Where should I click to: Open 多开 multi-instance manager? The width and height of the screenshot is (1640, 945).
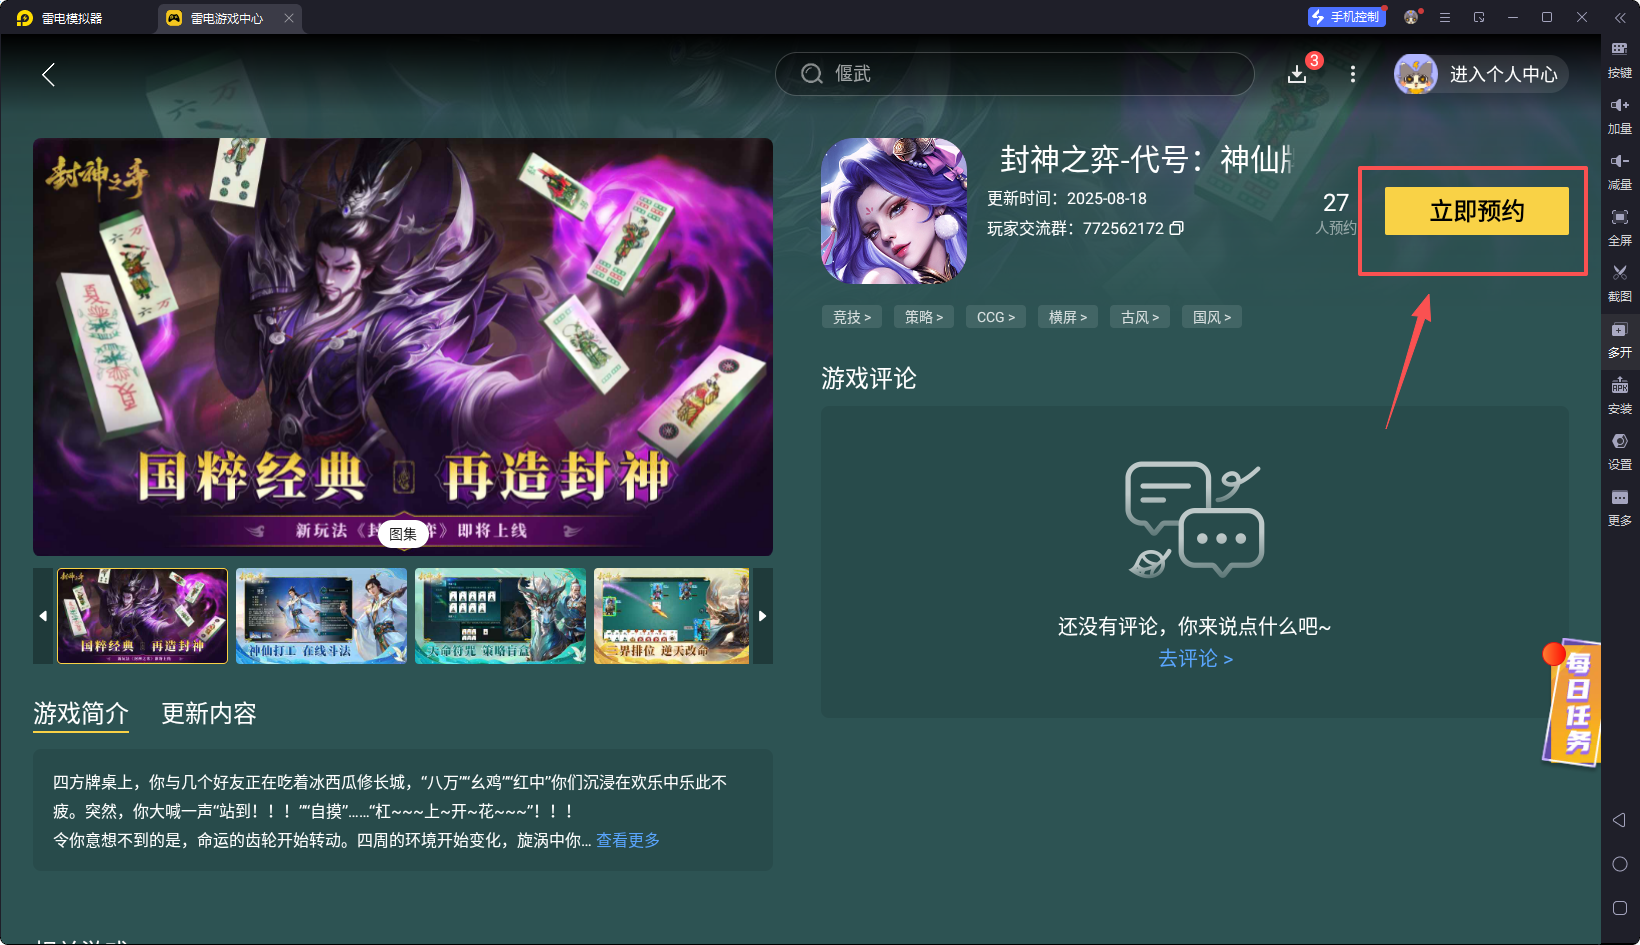click(1620, 340)
